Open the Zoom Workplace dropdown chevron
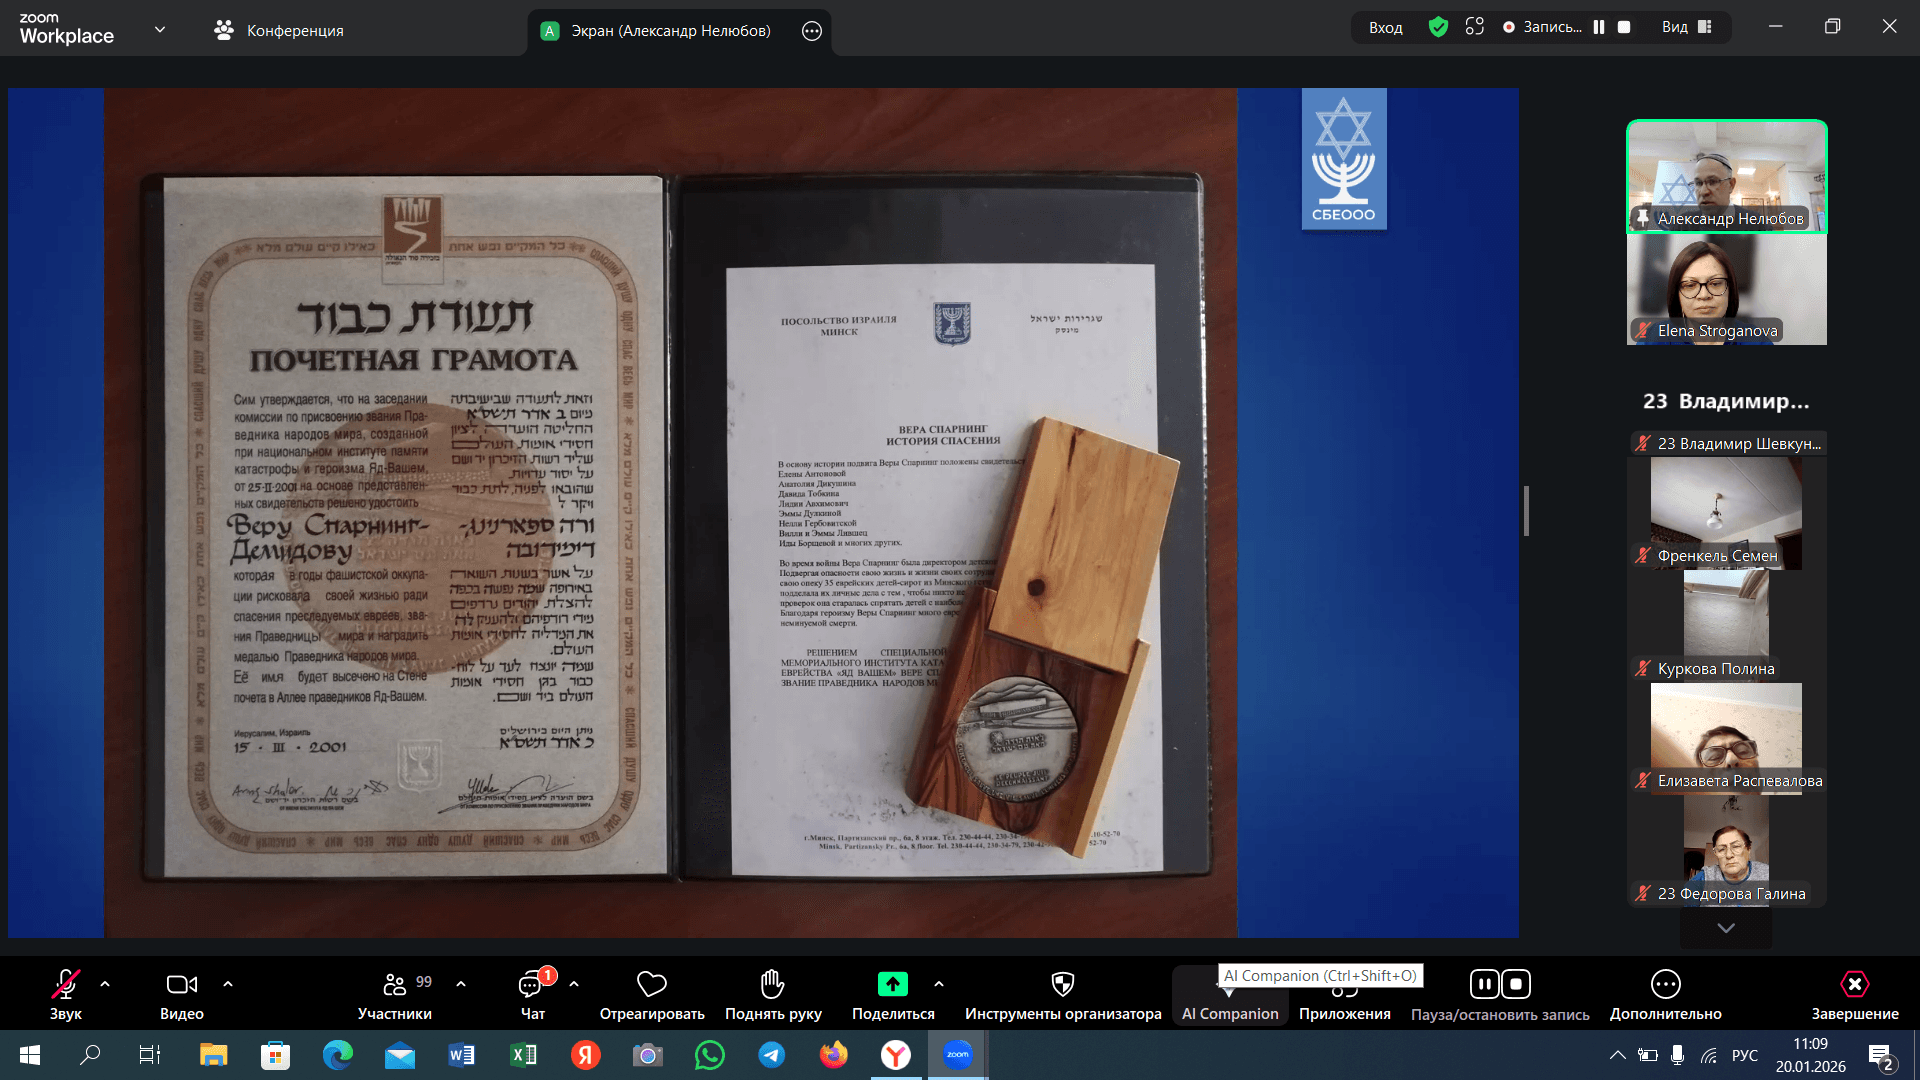 coord(160,30)
